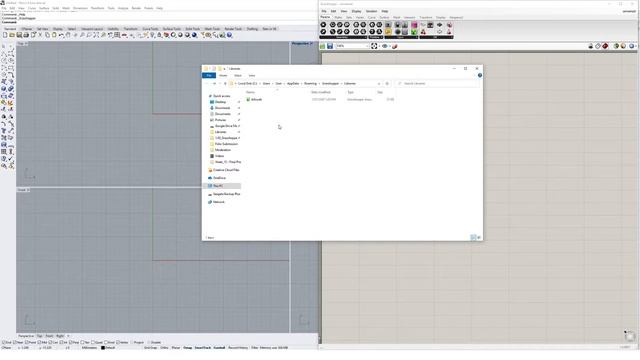Screen dimensions: 640x360
Task: Click File Explorer Up arrow navigation icon
Action: tap(225, 83)
